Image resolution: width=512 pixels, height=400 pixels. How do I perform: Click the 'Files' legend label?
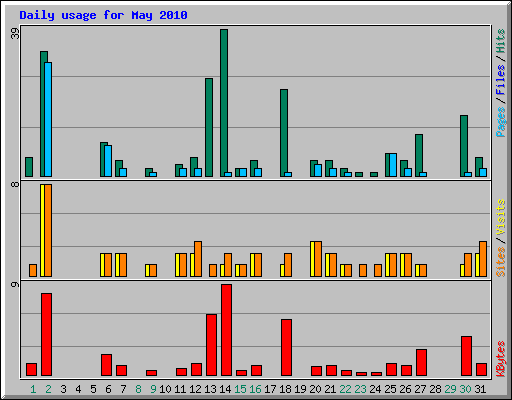pos(500,80)
